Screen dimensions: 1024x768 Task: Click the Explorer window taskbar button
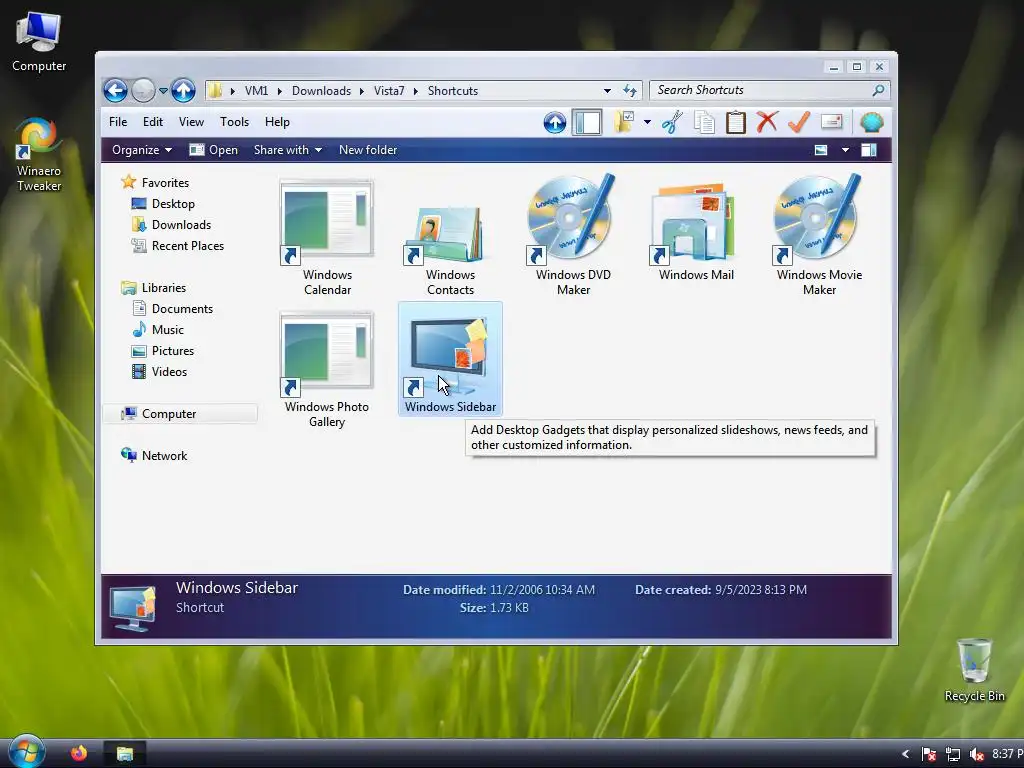[125, 754]
